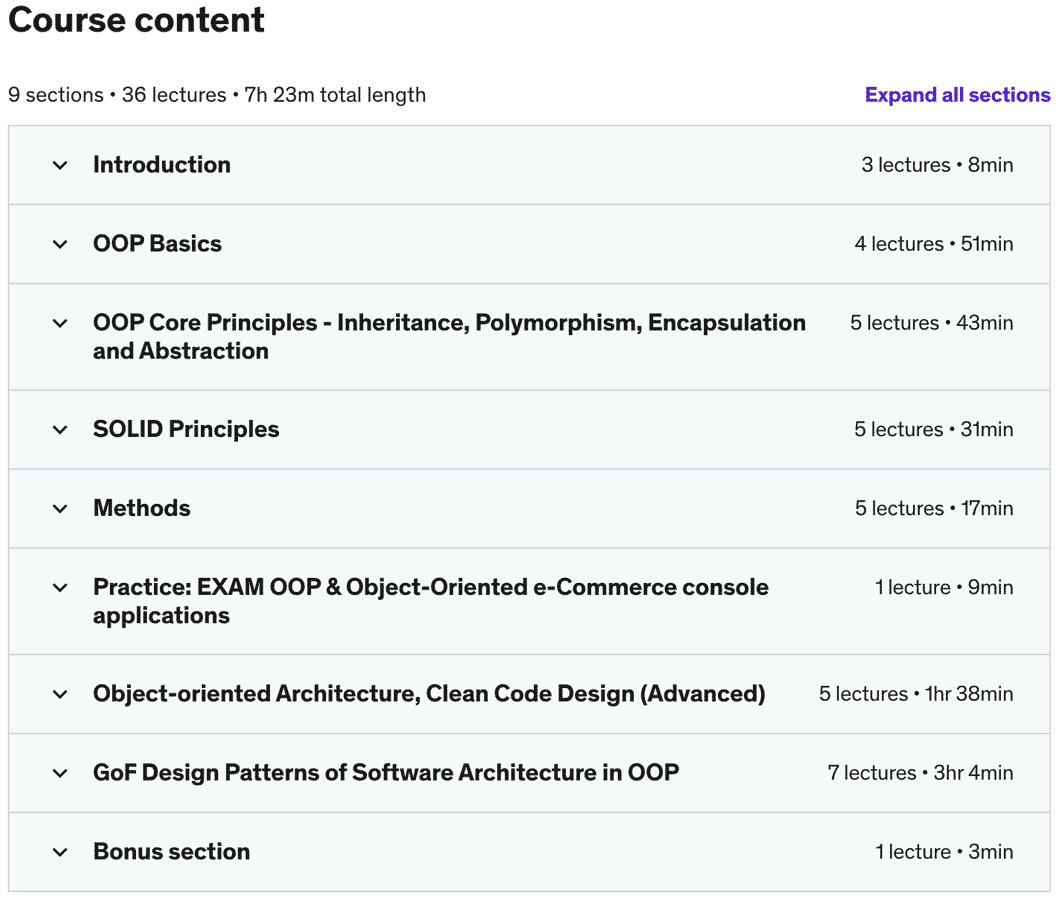Click the chevron next to Methods

60,508
